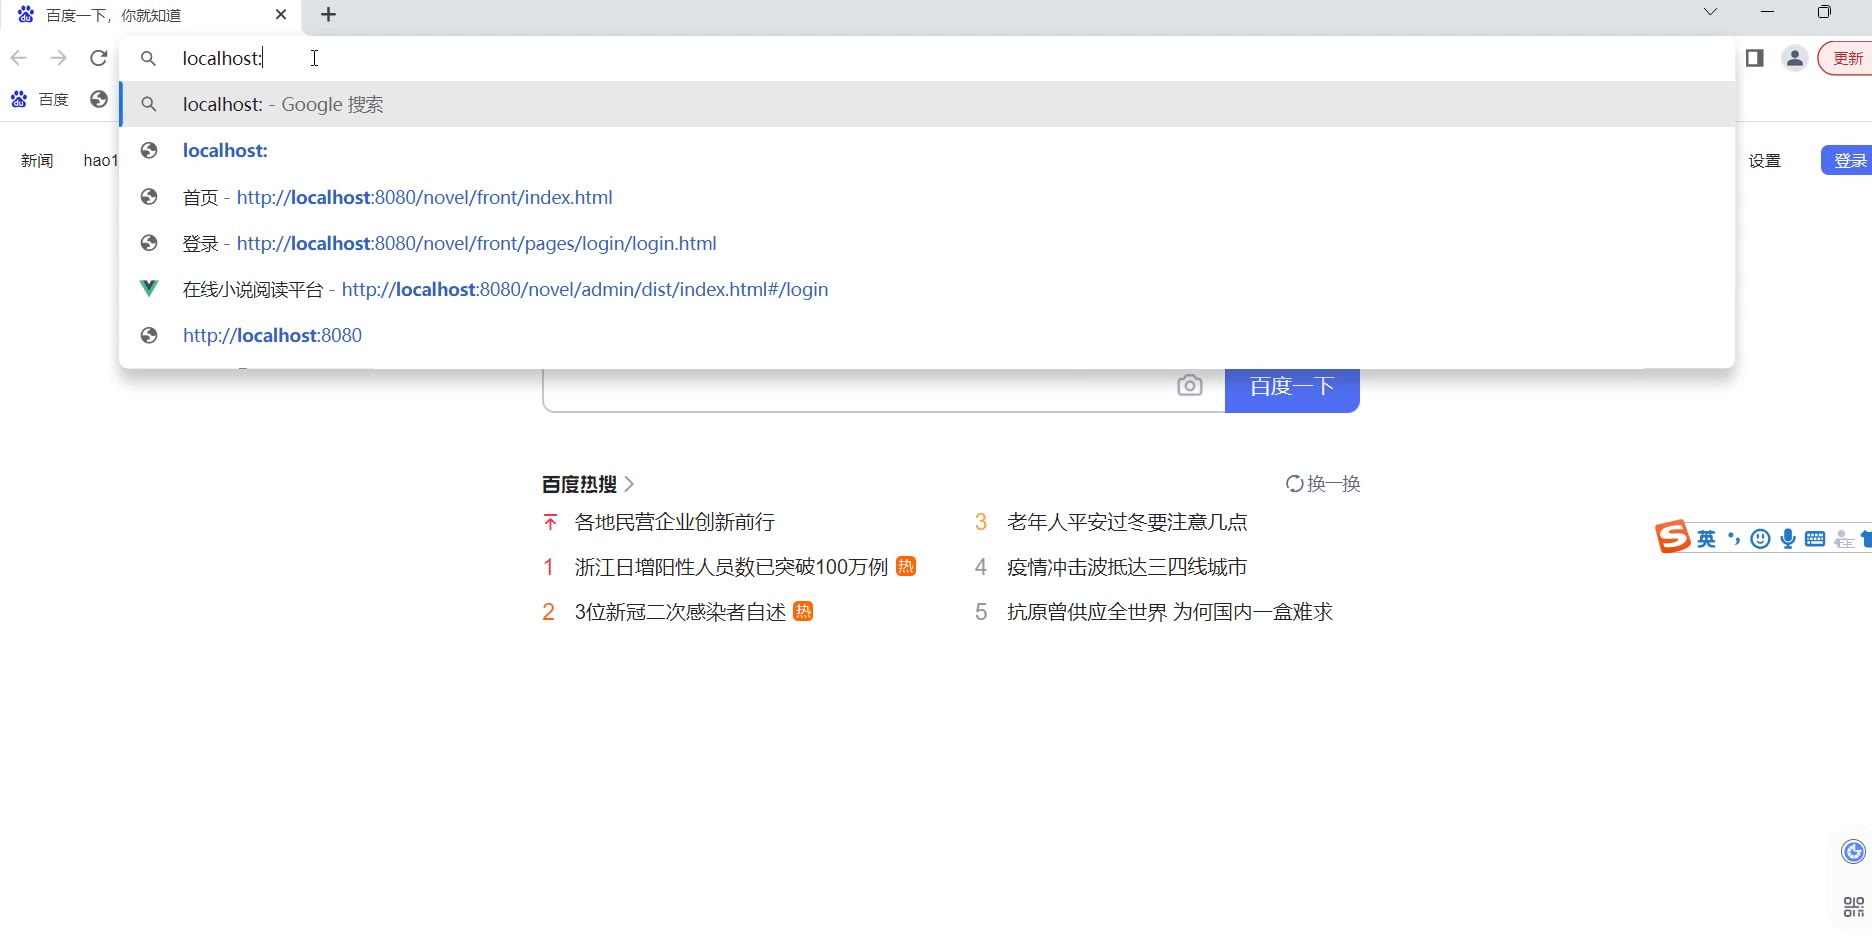Click 换一换 to refresh hot searches
This screenshot has width=1872, height=940.
(1323, 484)
